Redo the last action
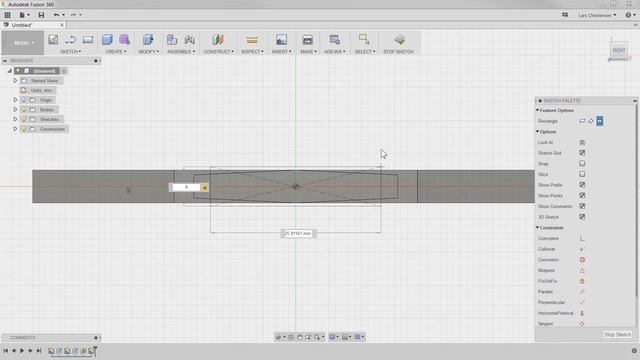640x360 pixels. 73,15
